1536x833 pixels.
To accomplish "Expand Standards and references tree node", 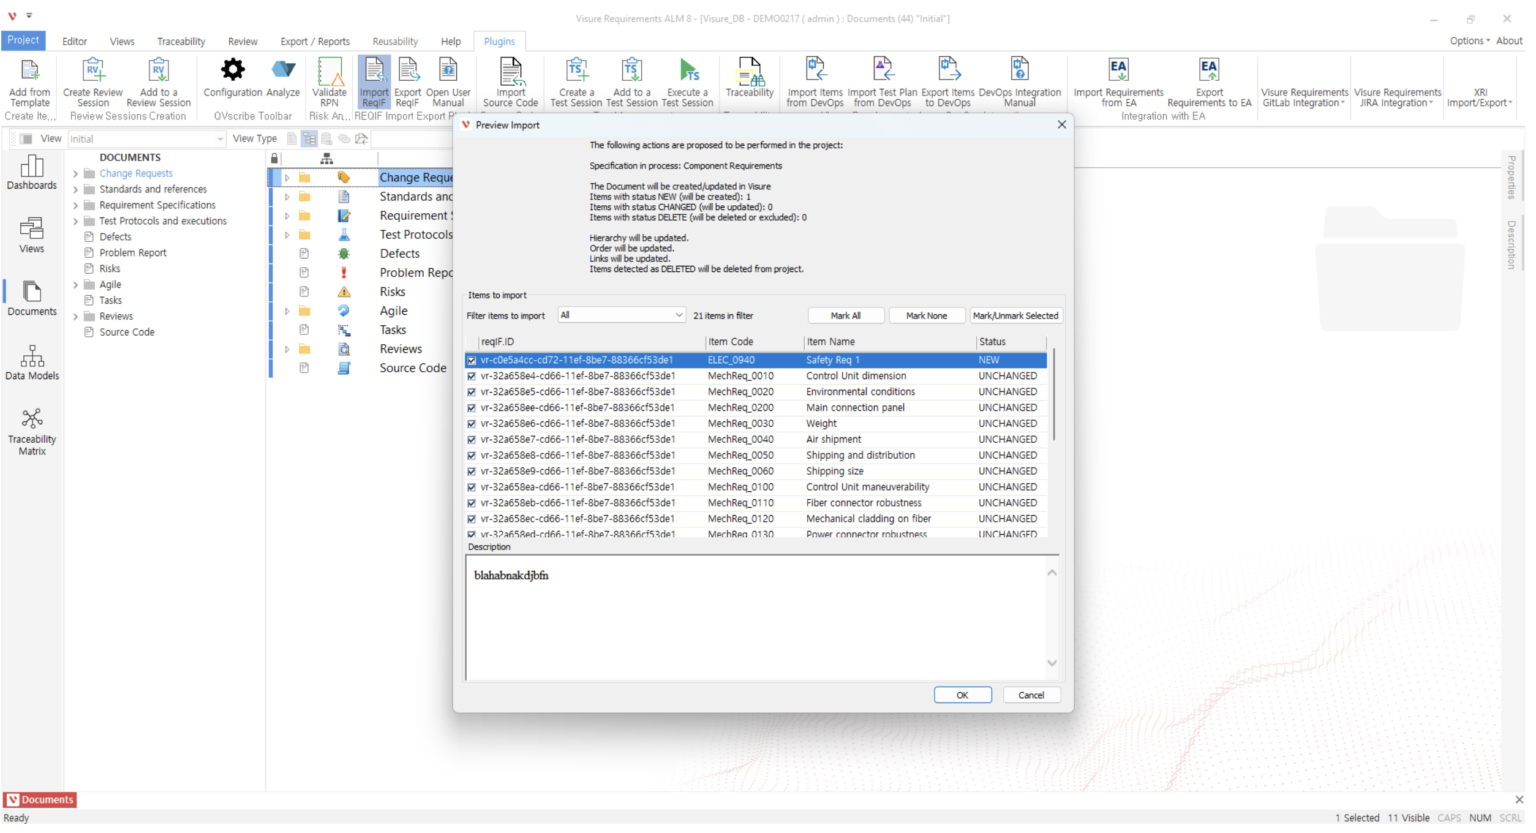I will point(75,190).
